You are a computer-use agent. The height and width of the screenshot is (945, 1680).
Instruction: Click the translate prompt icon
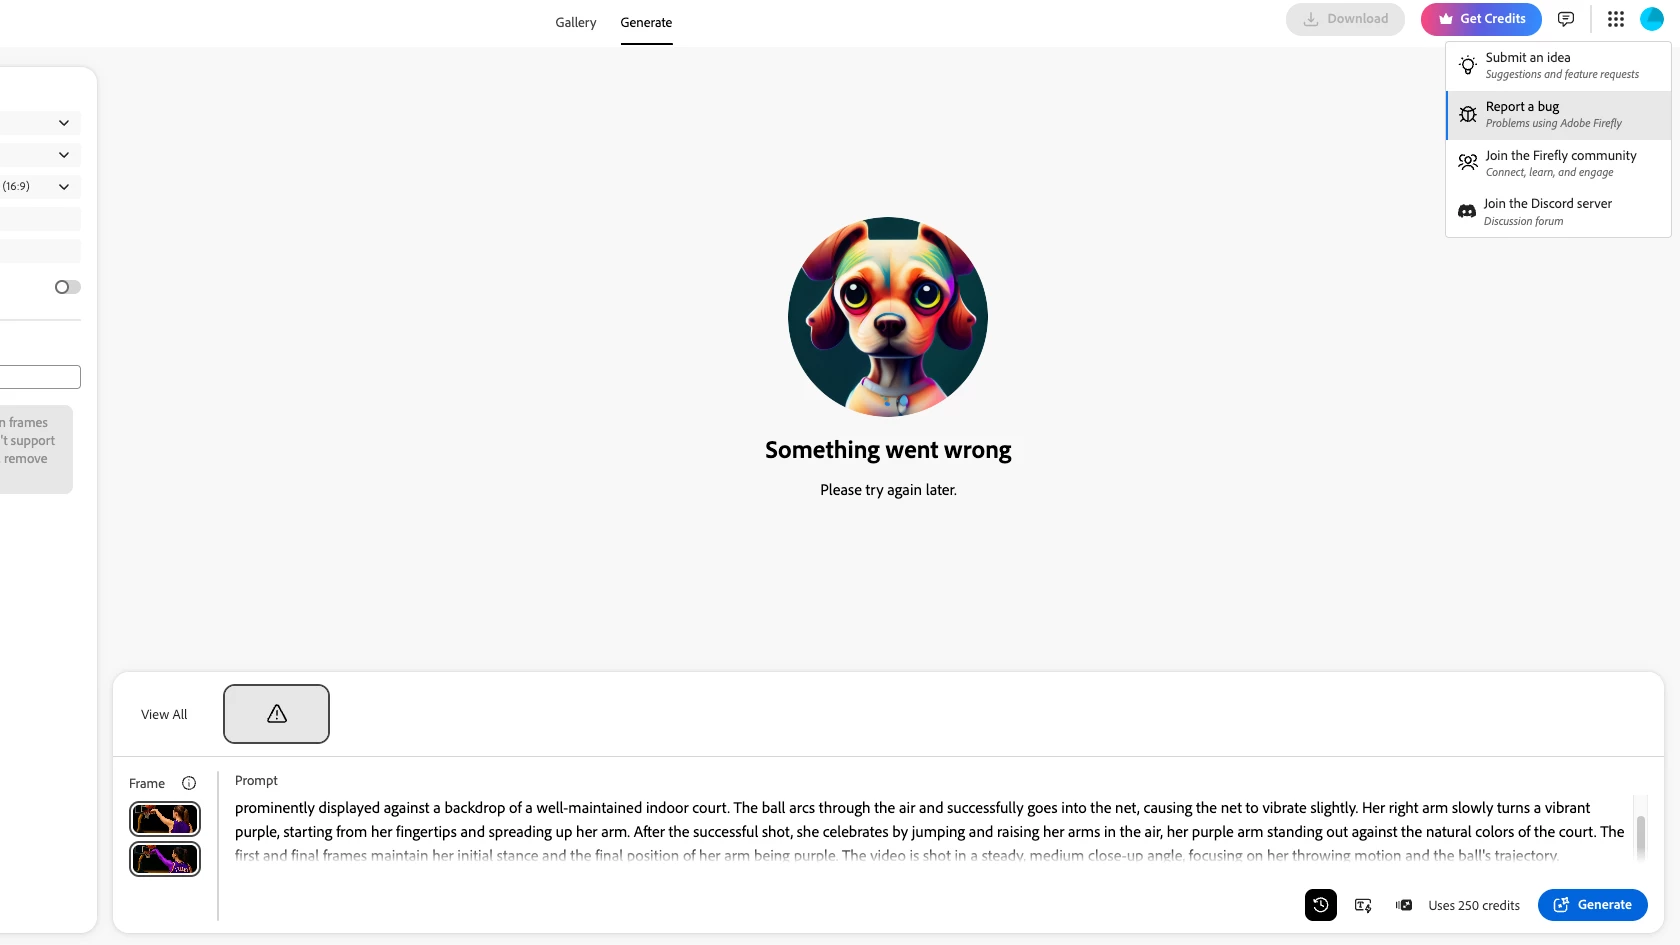1363,905
